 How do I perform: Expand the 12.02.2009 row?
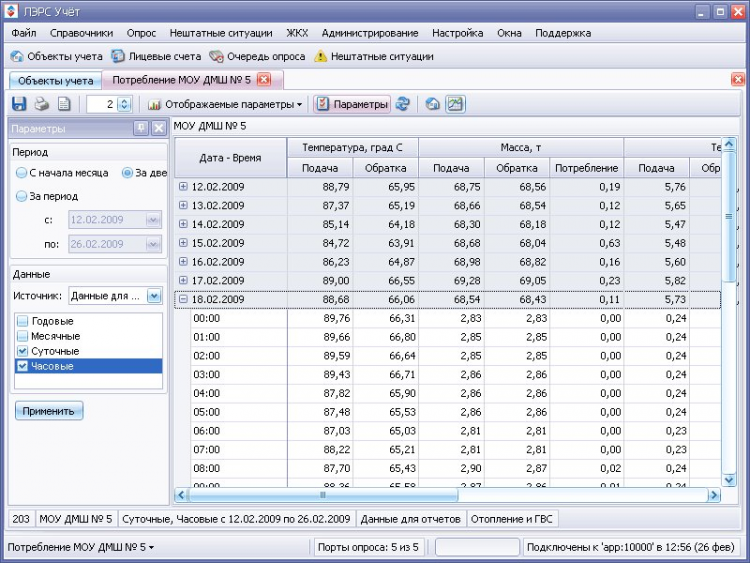(x=183, y=186)
